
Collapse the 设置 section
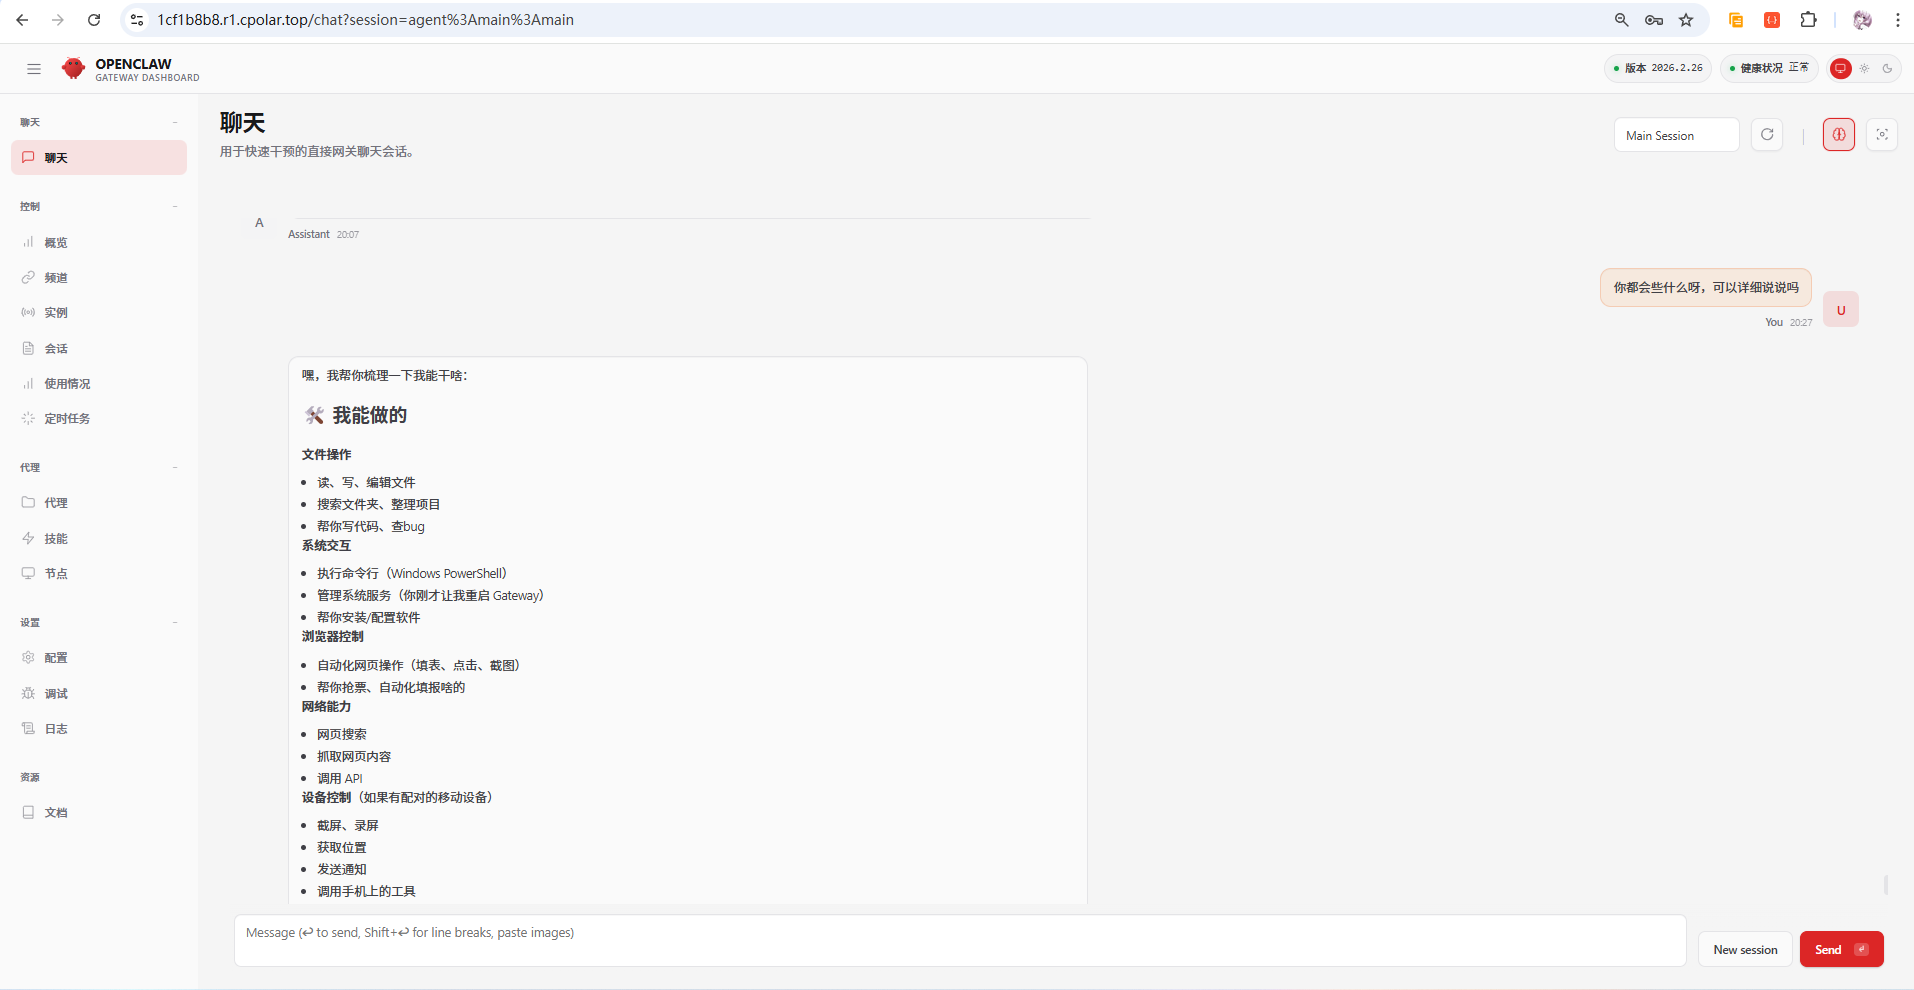pyautogui.click(x=176, y=622)
